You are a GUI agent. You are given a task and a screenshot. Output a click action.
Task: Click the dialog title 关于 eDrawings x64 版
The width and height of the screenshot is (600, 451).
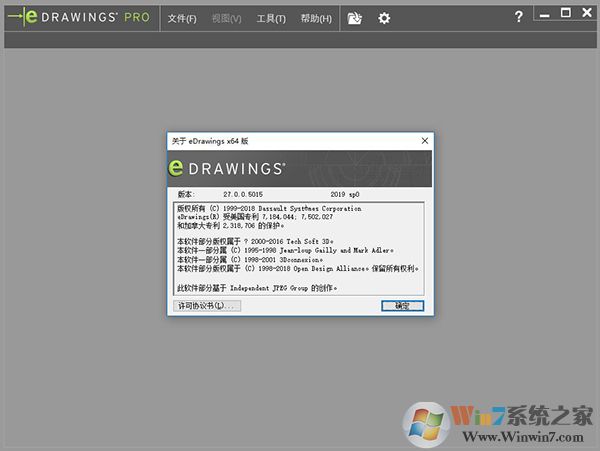pos(210,141)
